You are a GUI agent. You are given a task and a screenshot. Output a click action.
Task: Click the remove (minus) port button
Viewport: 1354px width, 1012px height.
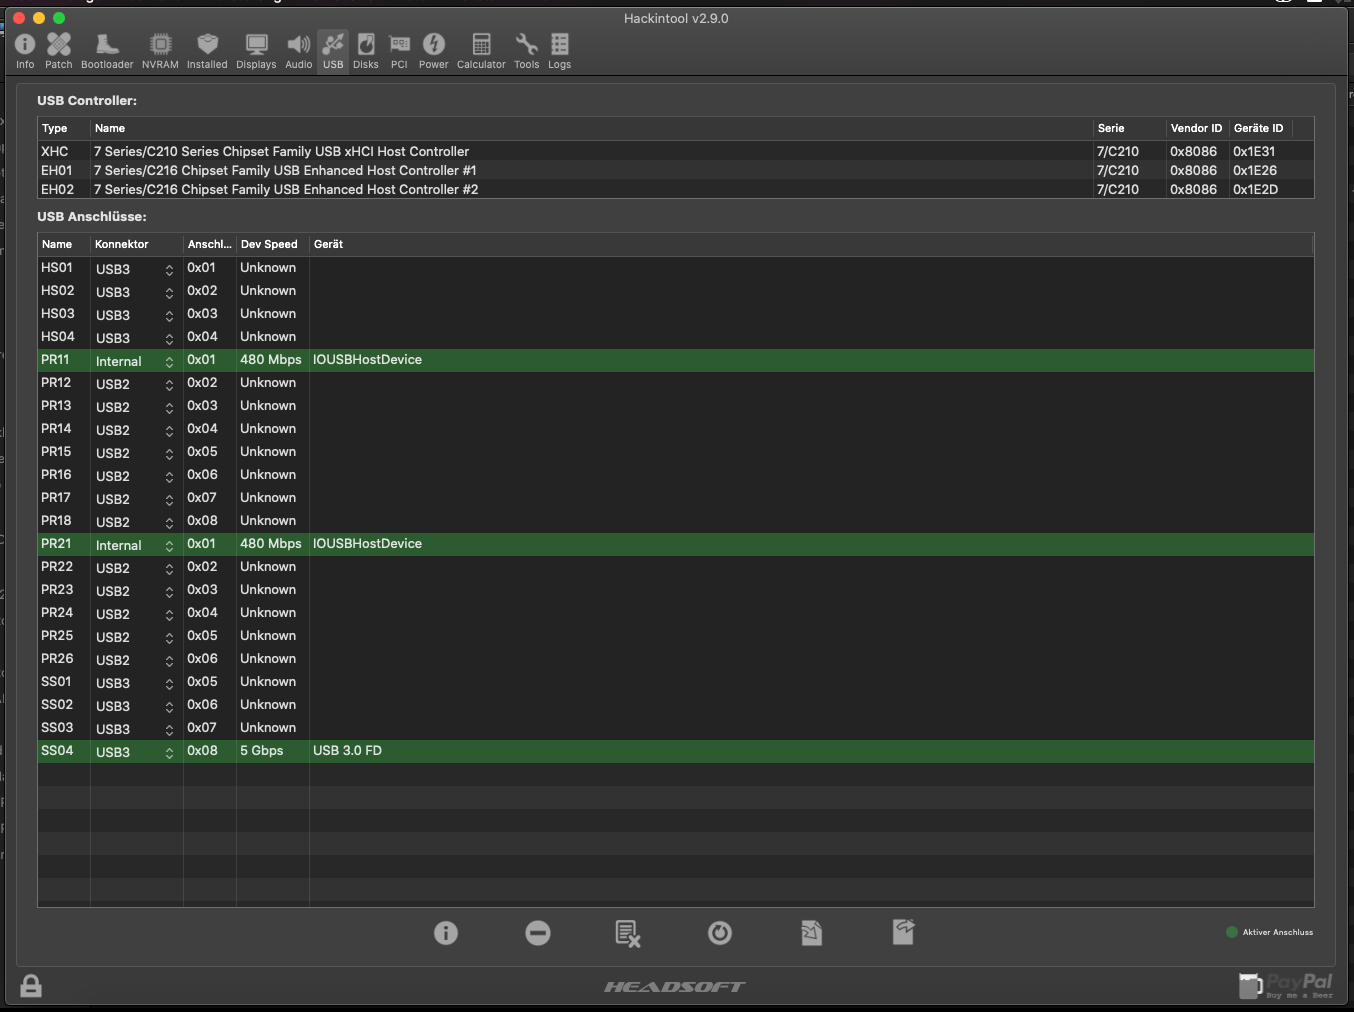(x=538, y=933)
